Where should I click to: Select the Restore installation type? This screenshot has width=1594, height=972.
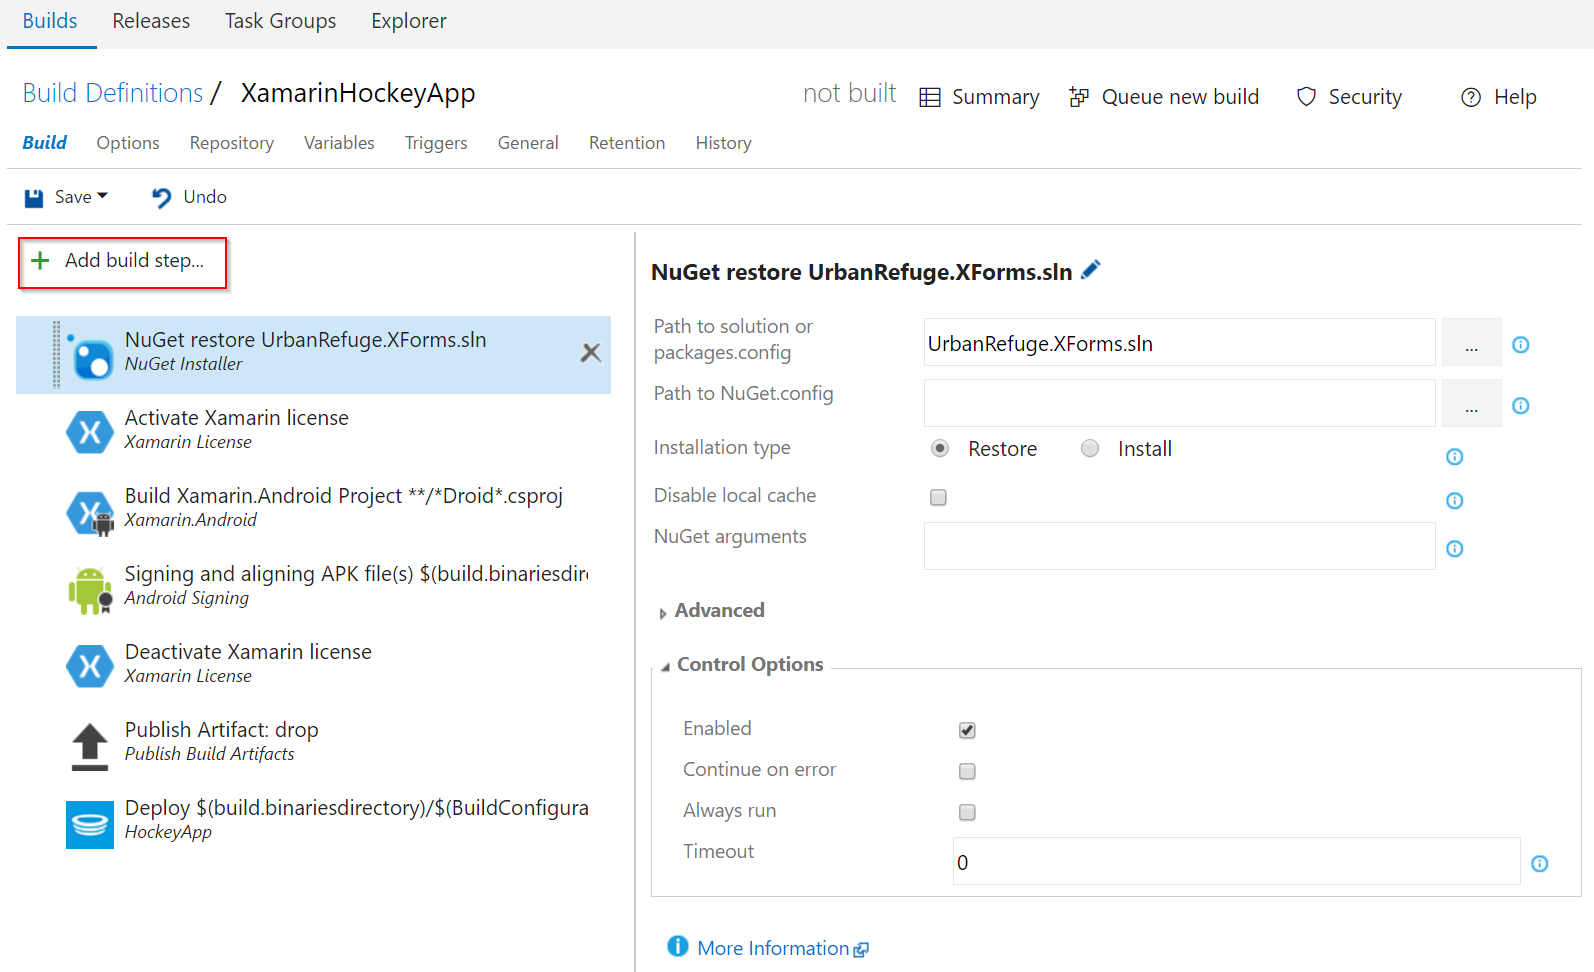(940, 448)
